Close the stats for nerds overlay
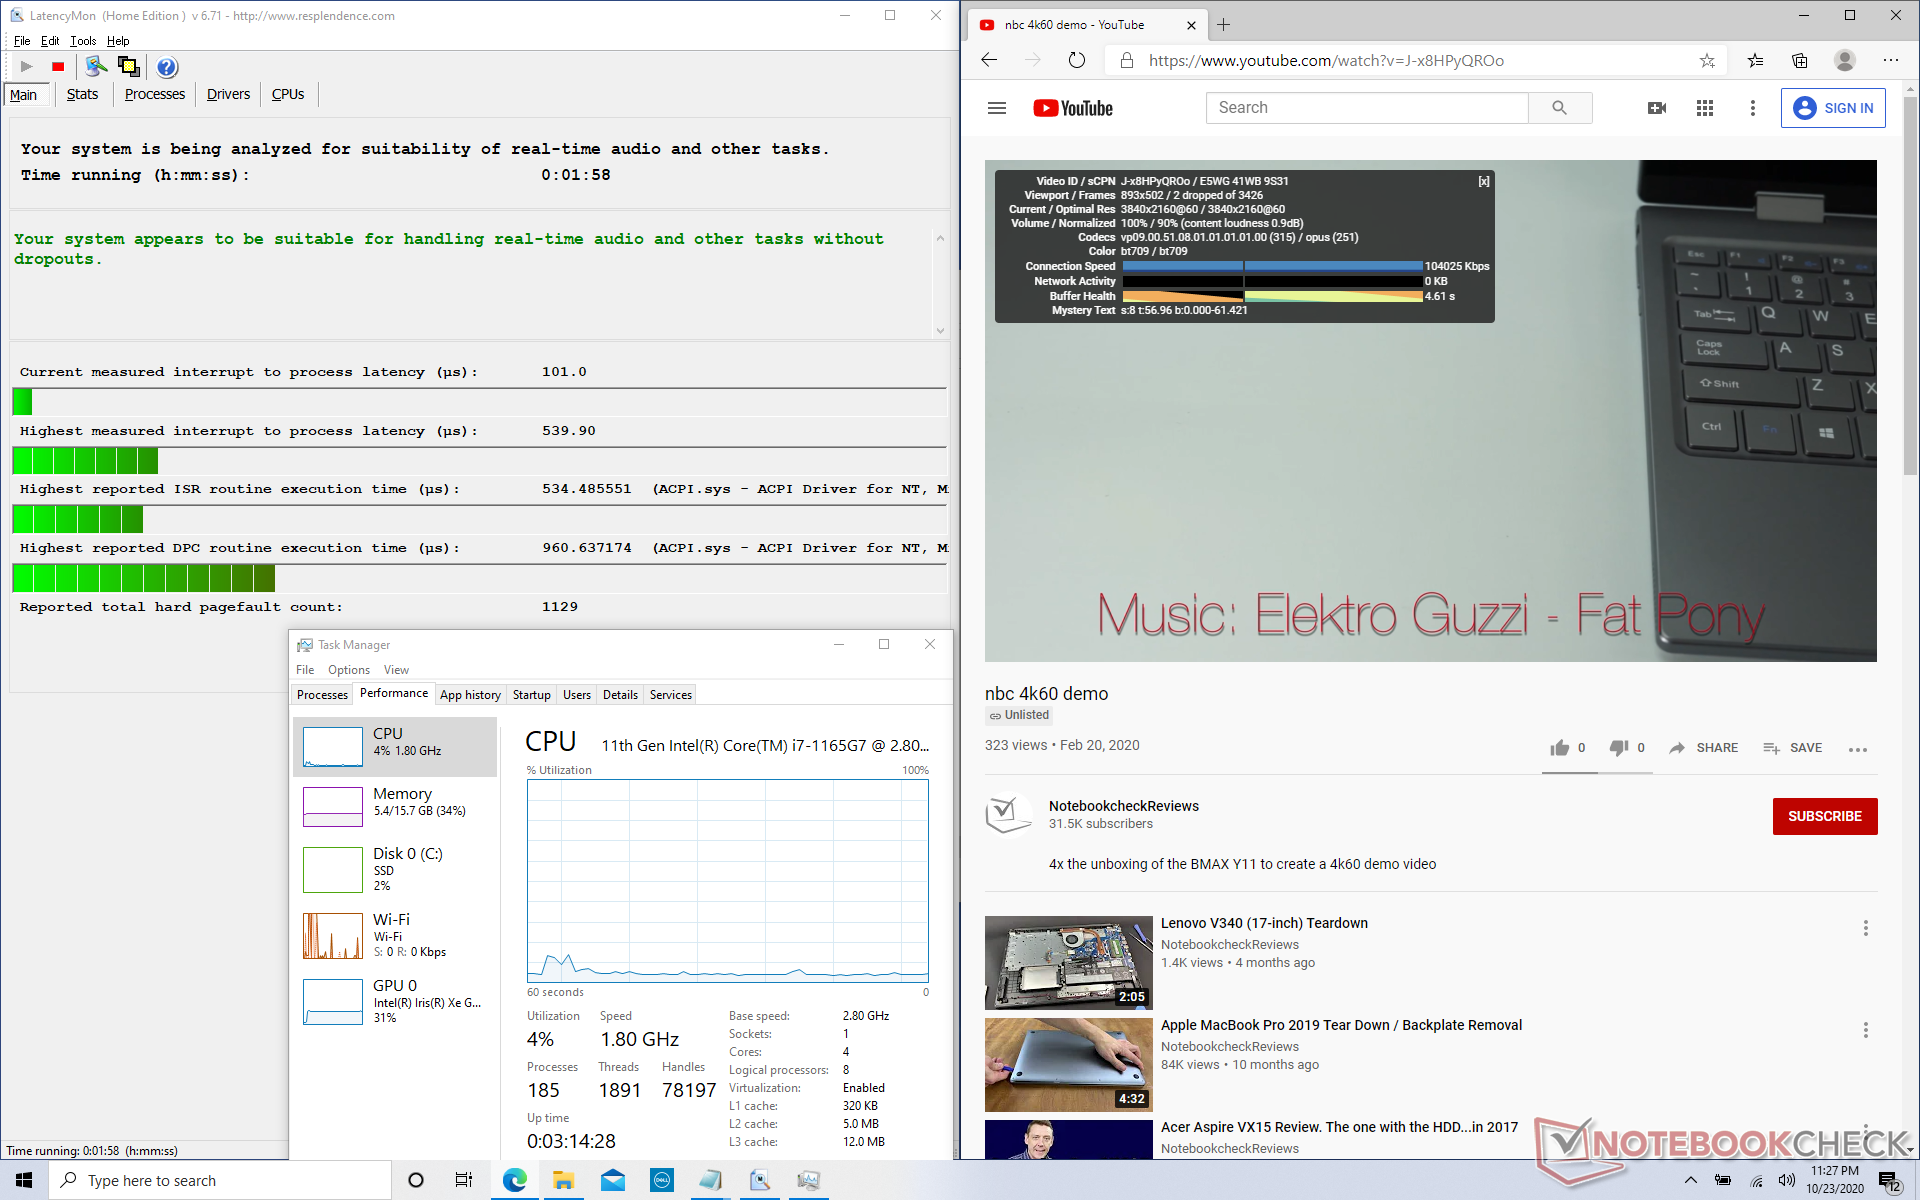This screenshot has width=1920, height=1200. click(1484, 181)
